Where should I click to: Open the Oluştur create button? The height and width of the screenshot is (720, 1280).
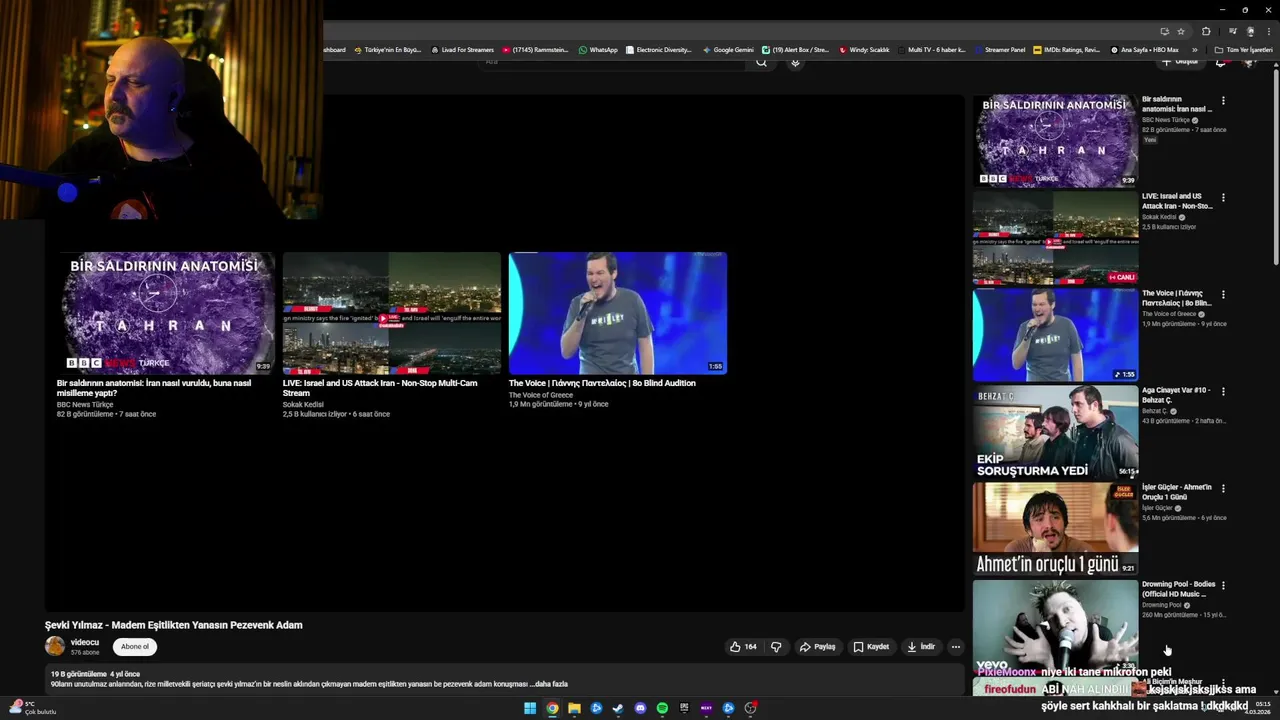(x=1180, y=62)
